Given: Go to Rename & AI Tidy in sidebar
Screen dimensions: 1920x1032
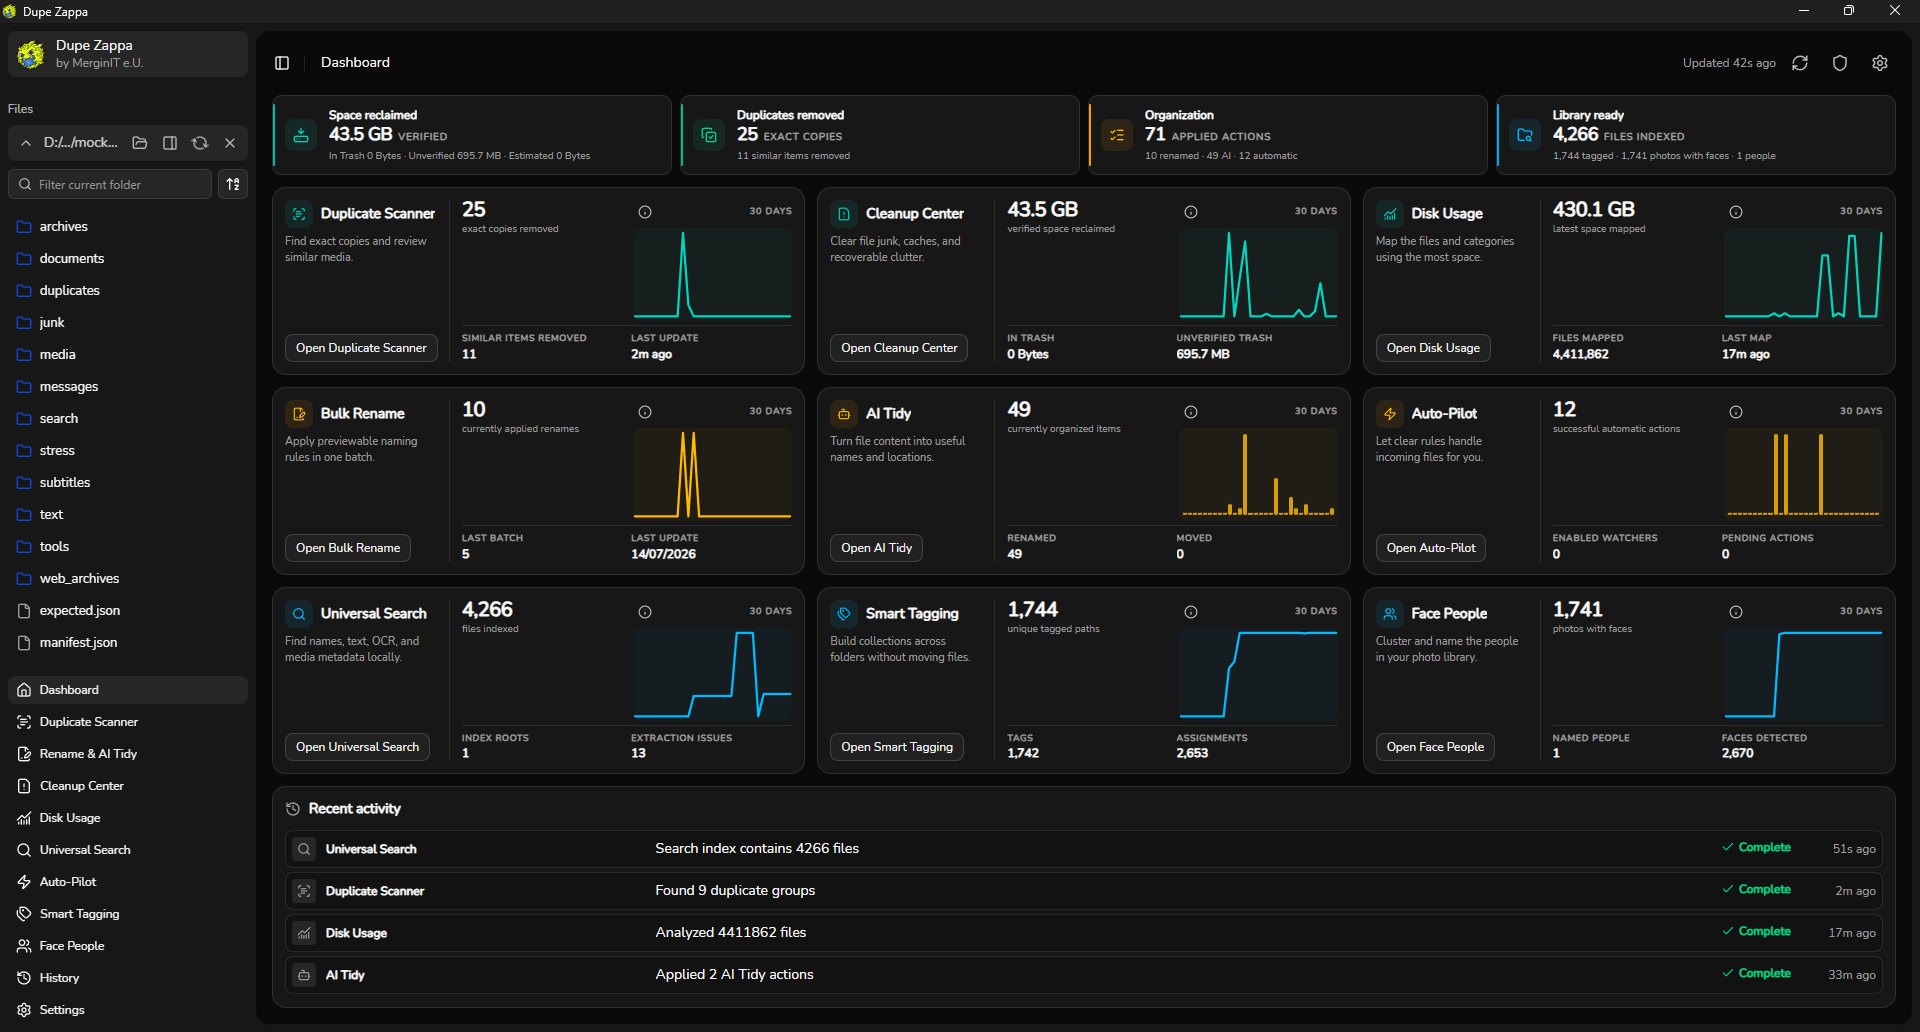Looking at the screenshot, I should (128, 754).
